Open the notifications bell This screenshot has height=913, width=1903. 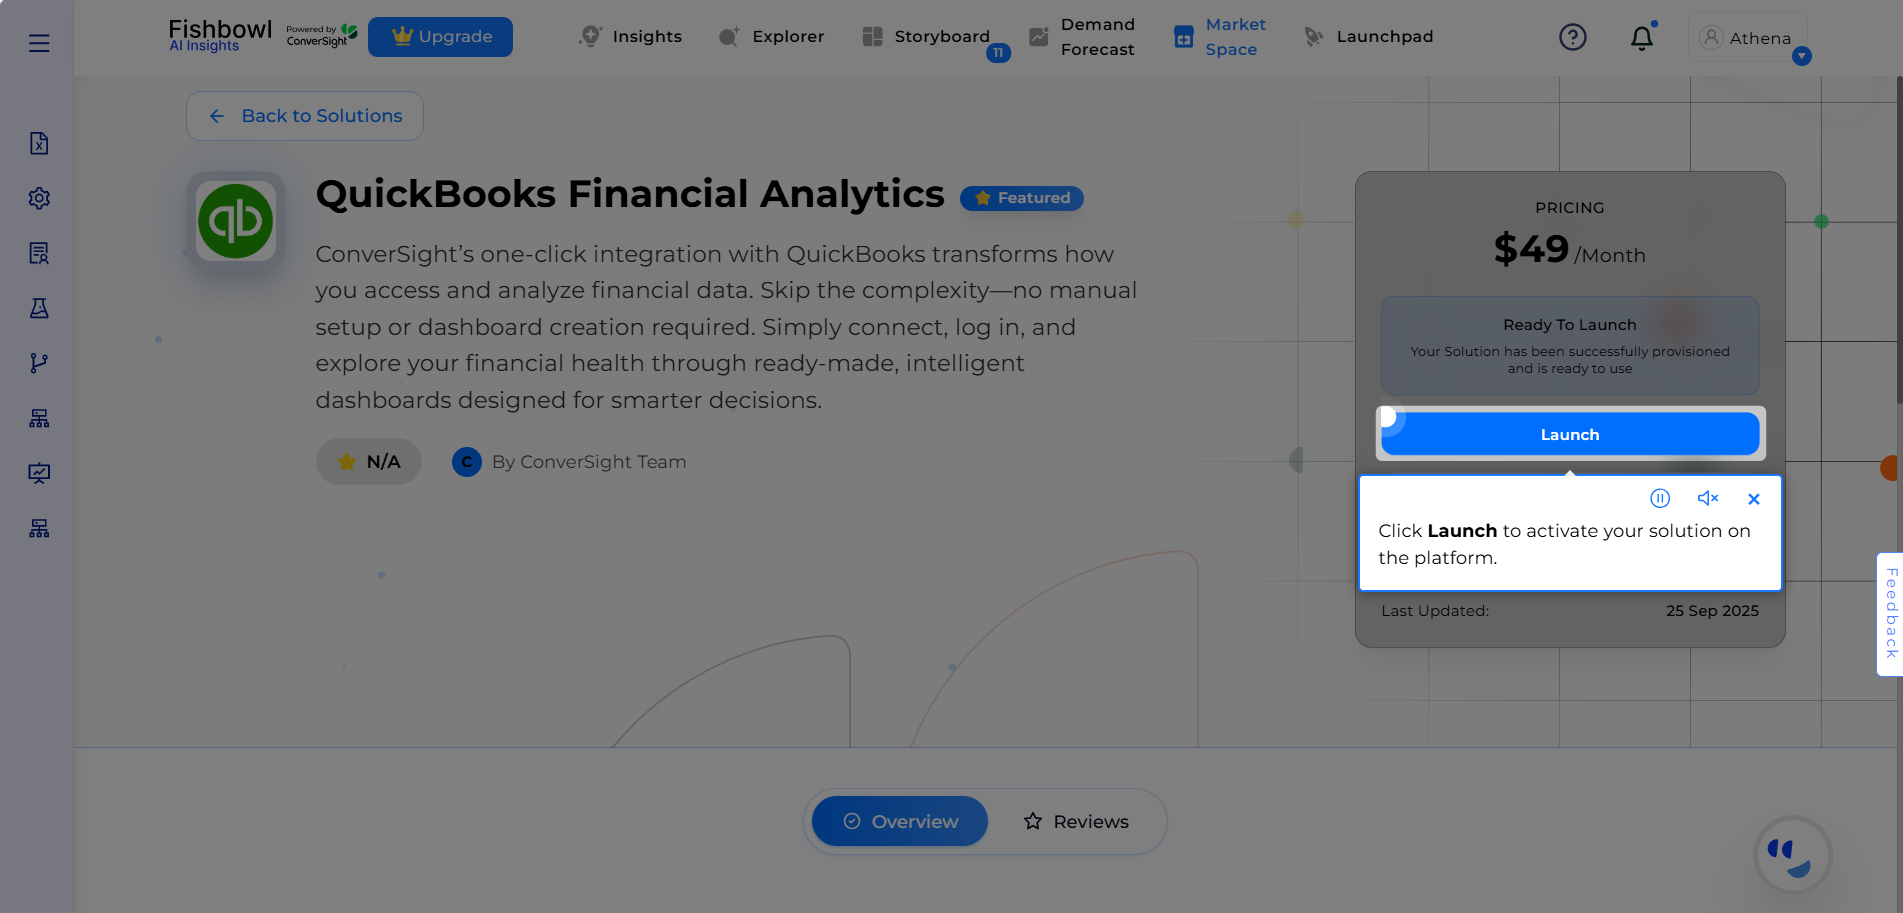(x=1641, y=38)
